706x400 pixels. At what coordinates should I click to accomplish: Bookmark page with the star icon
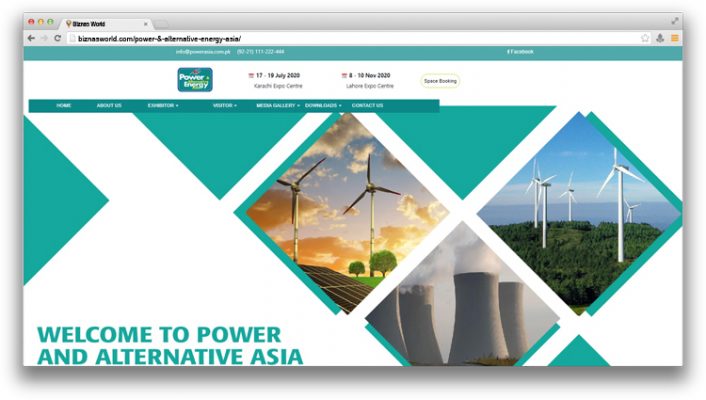pyautogui.click(x=645, y=38)
